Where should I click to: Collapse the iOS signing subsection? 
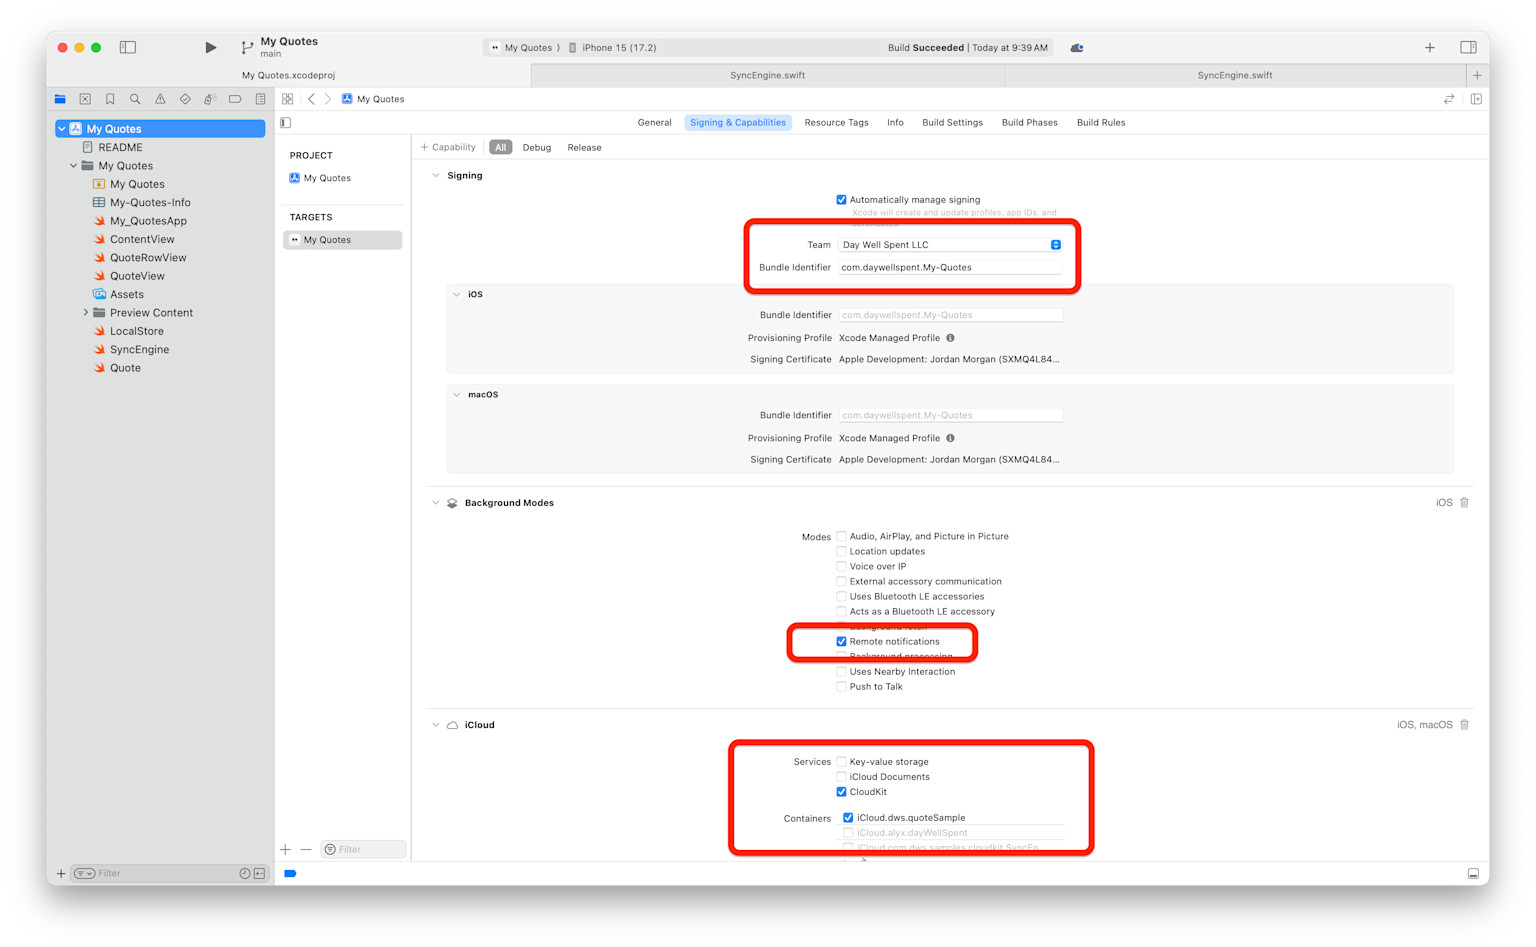tap(457, 295)
